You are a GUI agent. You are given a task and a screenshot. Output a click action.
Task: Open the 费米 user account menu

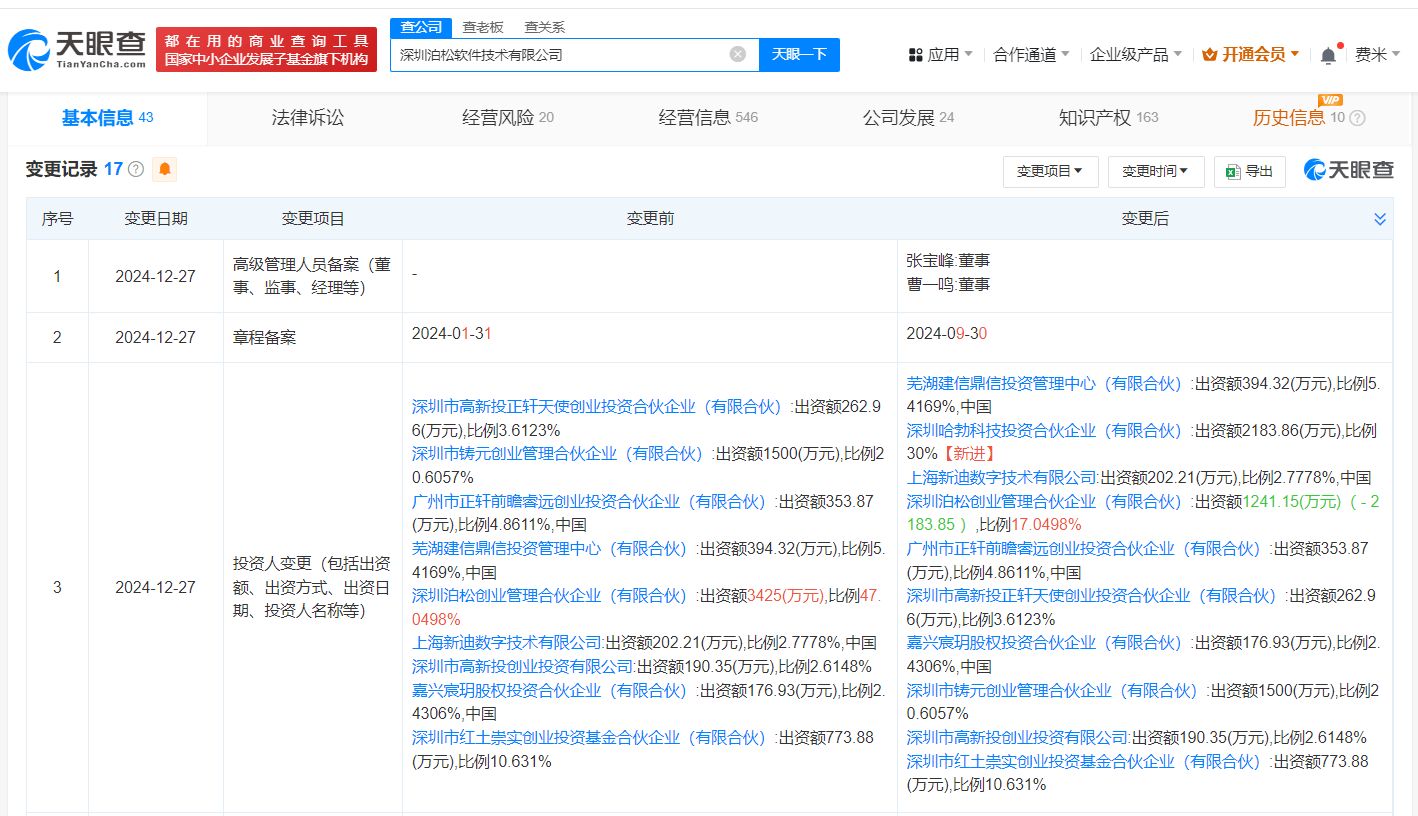pyautogui.click(x=1378, y=55)
